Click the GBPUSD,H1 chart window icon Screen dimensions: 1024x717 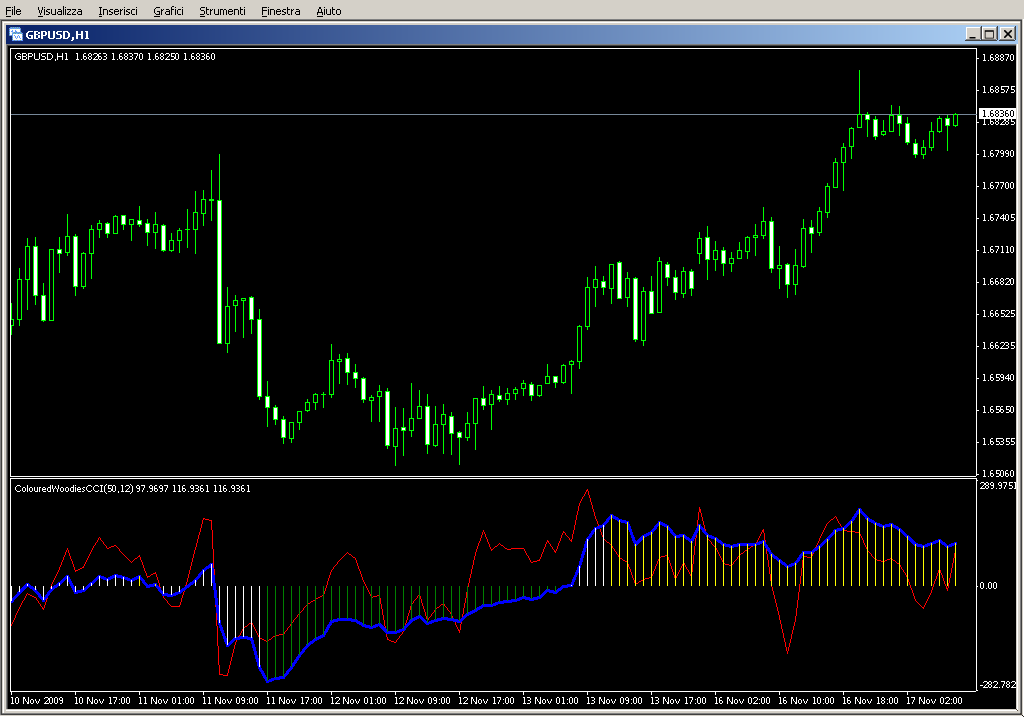(15, 35)
